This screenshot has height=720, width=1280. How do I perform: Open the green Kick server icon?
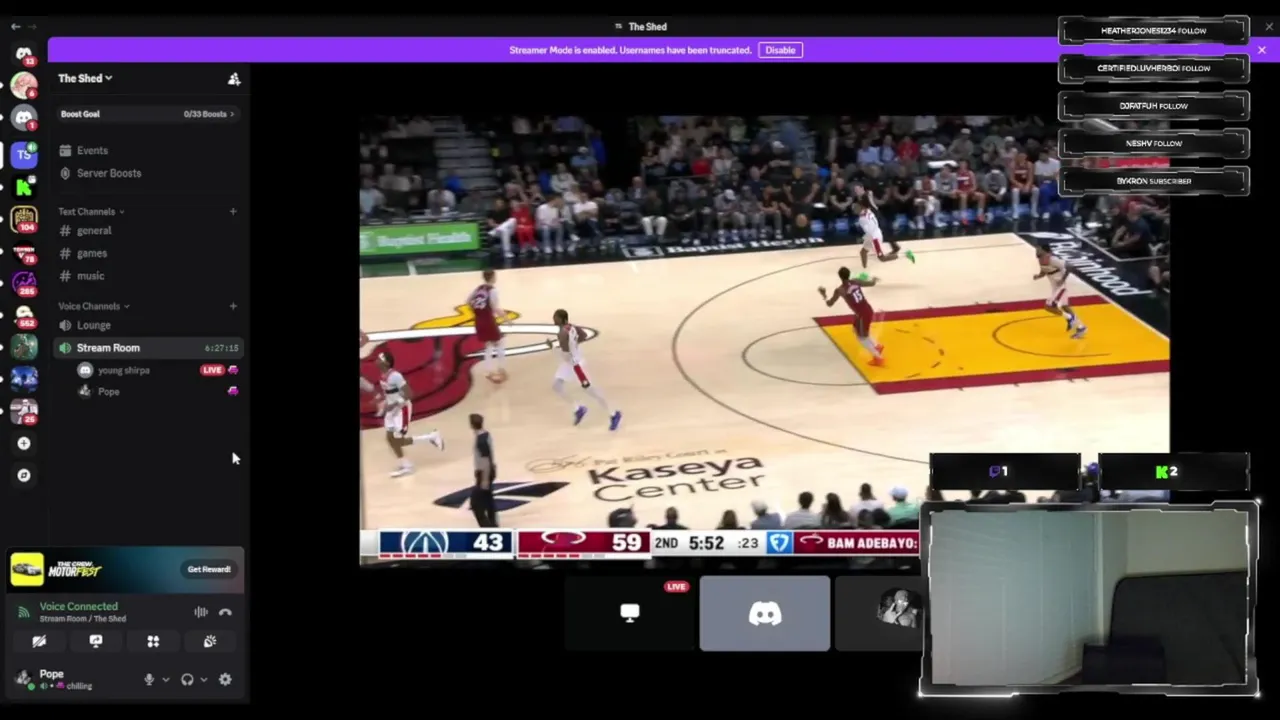24,187
